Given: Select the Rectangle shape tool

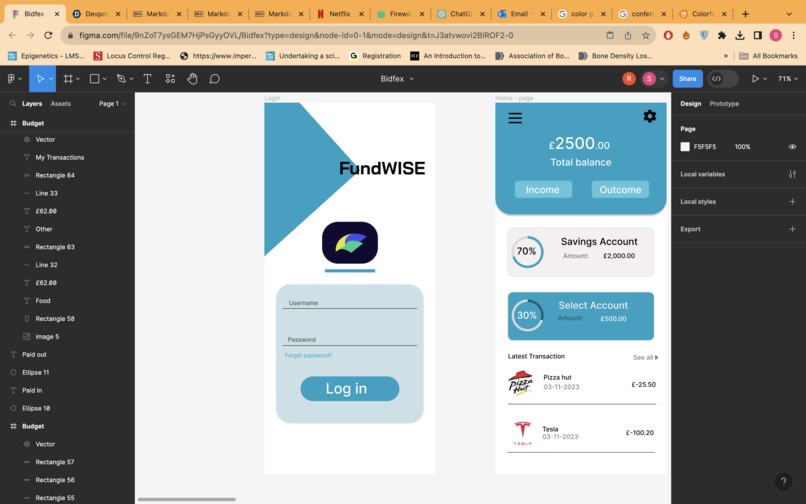Looking at the screenshot, I should pyautogui.click(x=94, y=79).
